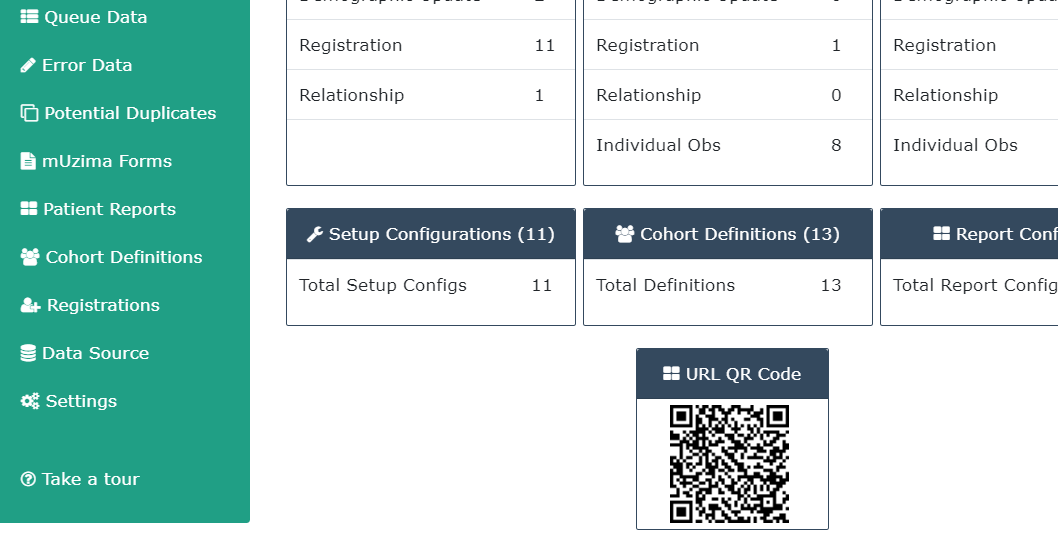The height and width of the screenshot is (543, 1058).
Task: Go to Settings in the sidebar
Action: (x=69, y=401)
